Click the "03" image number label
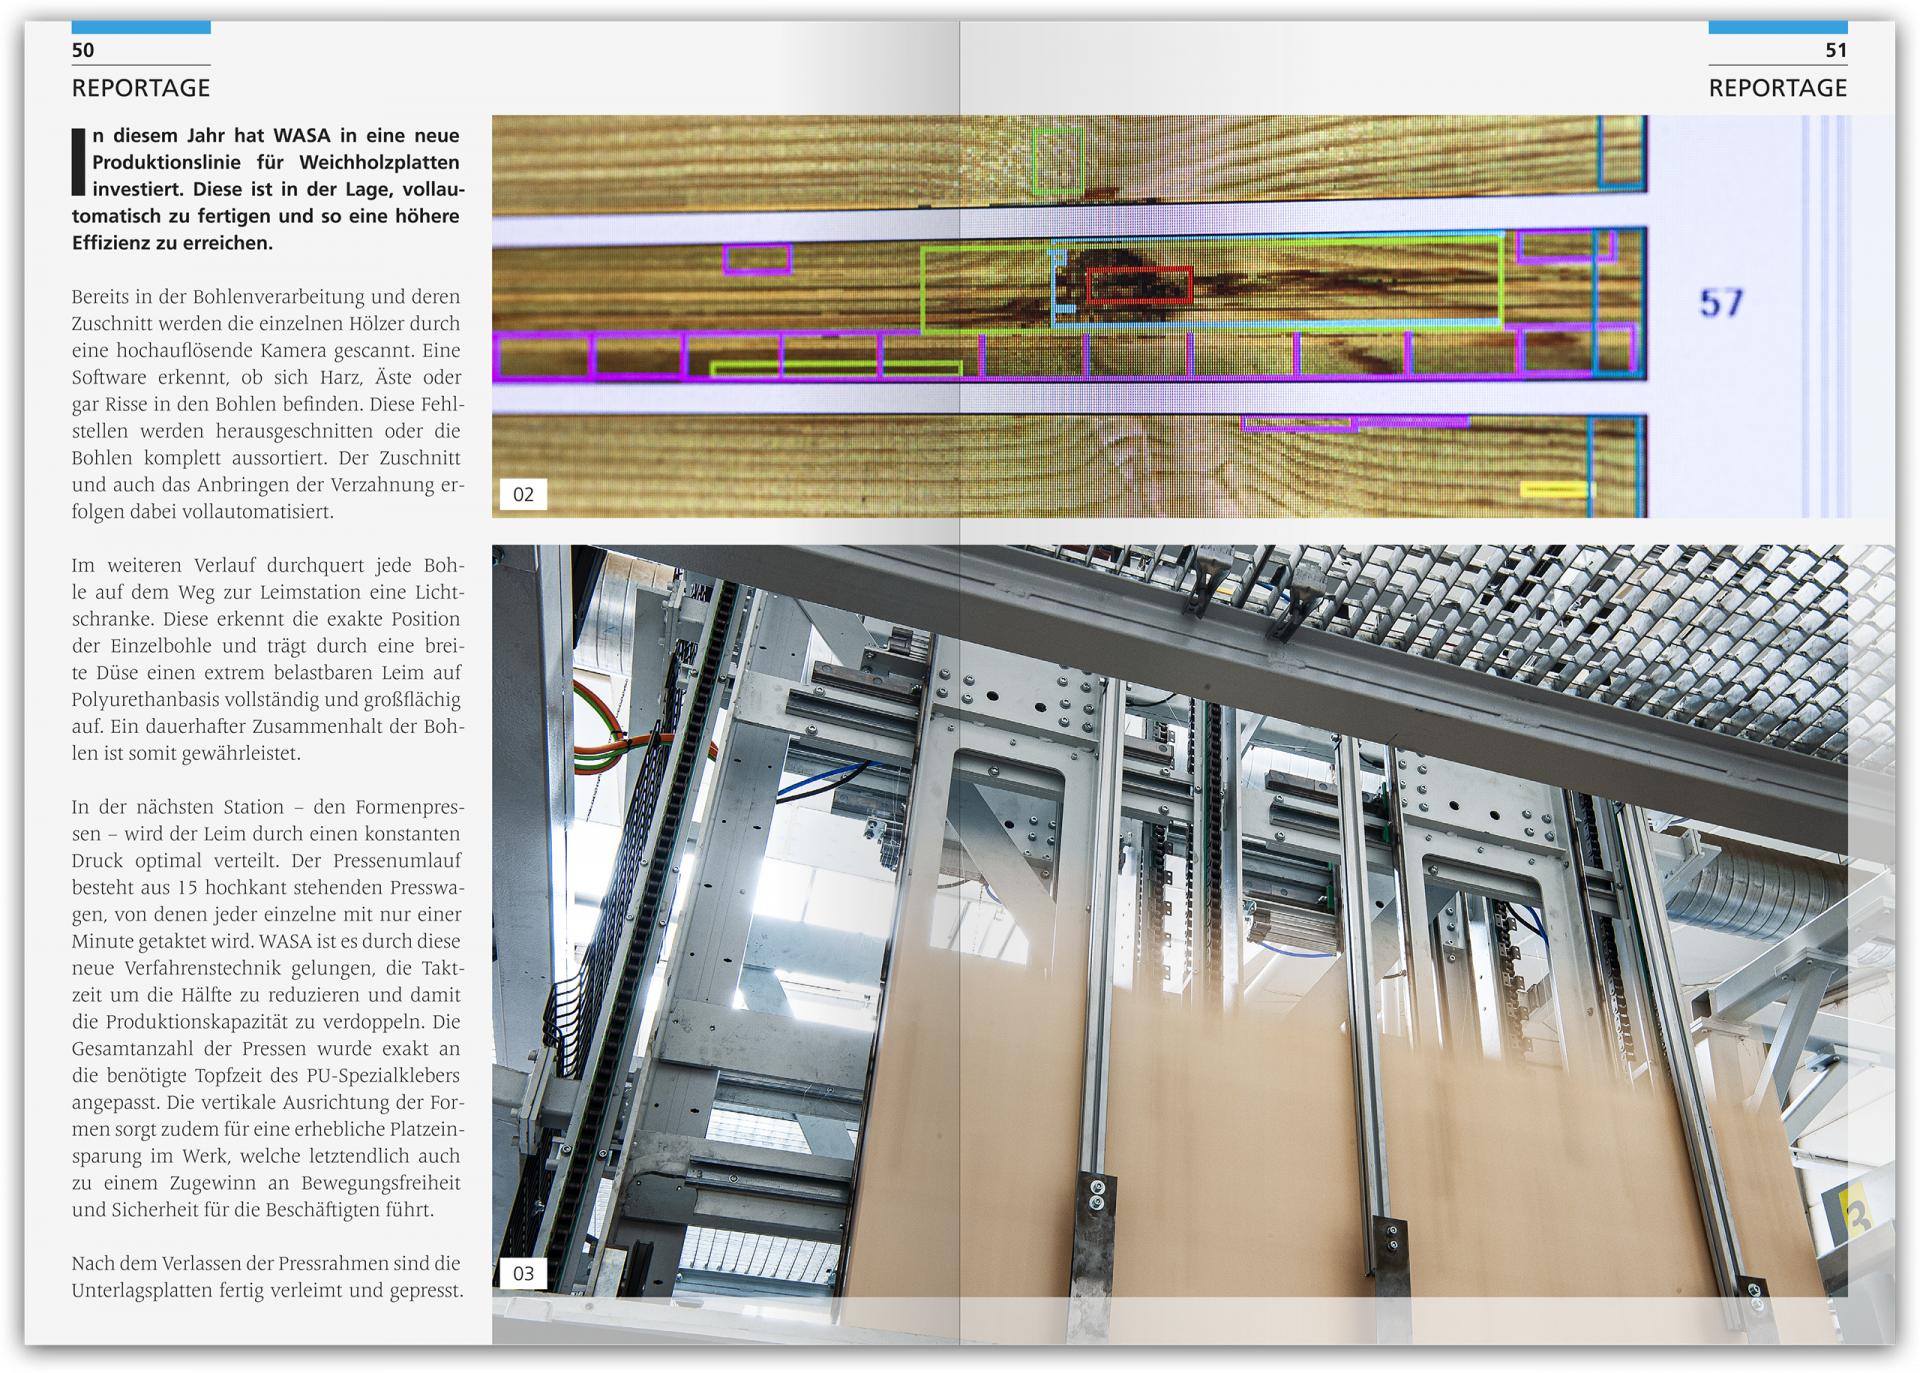 (523, 1273)
